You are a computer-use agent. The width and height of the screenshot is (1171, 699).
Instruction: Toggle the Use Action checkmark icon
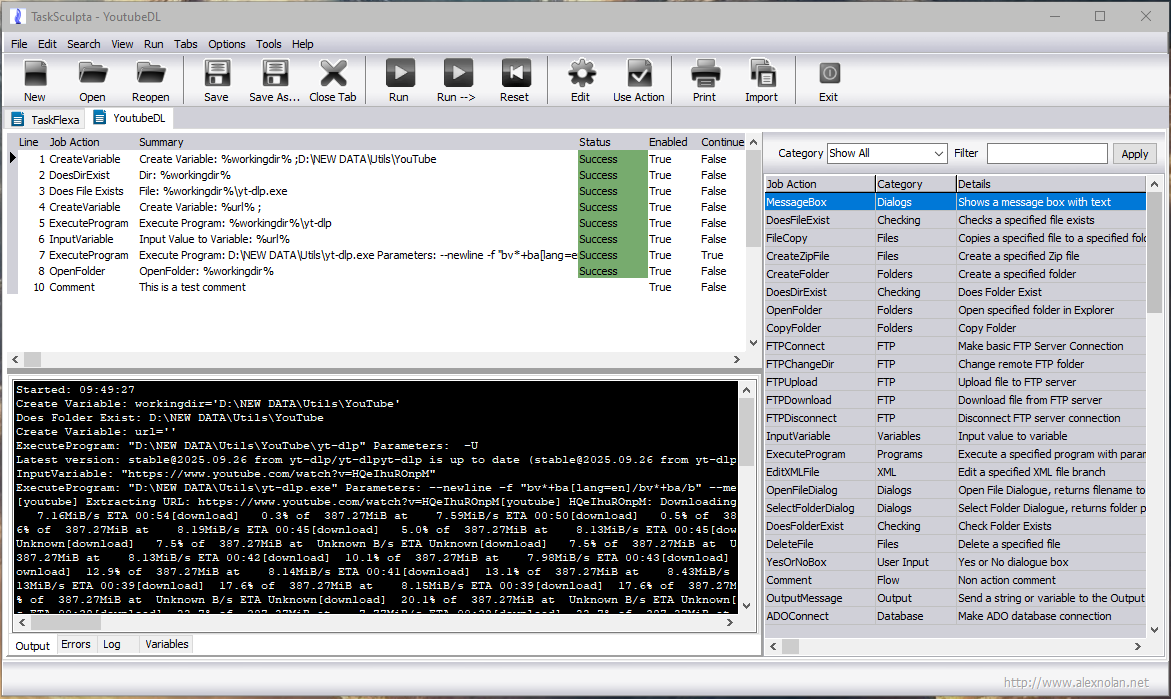click(638, 74)
